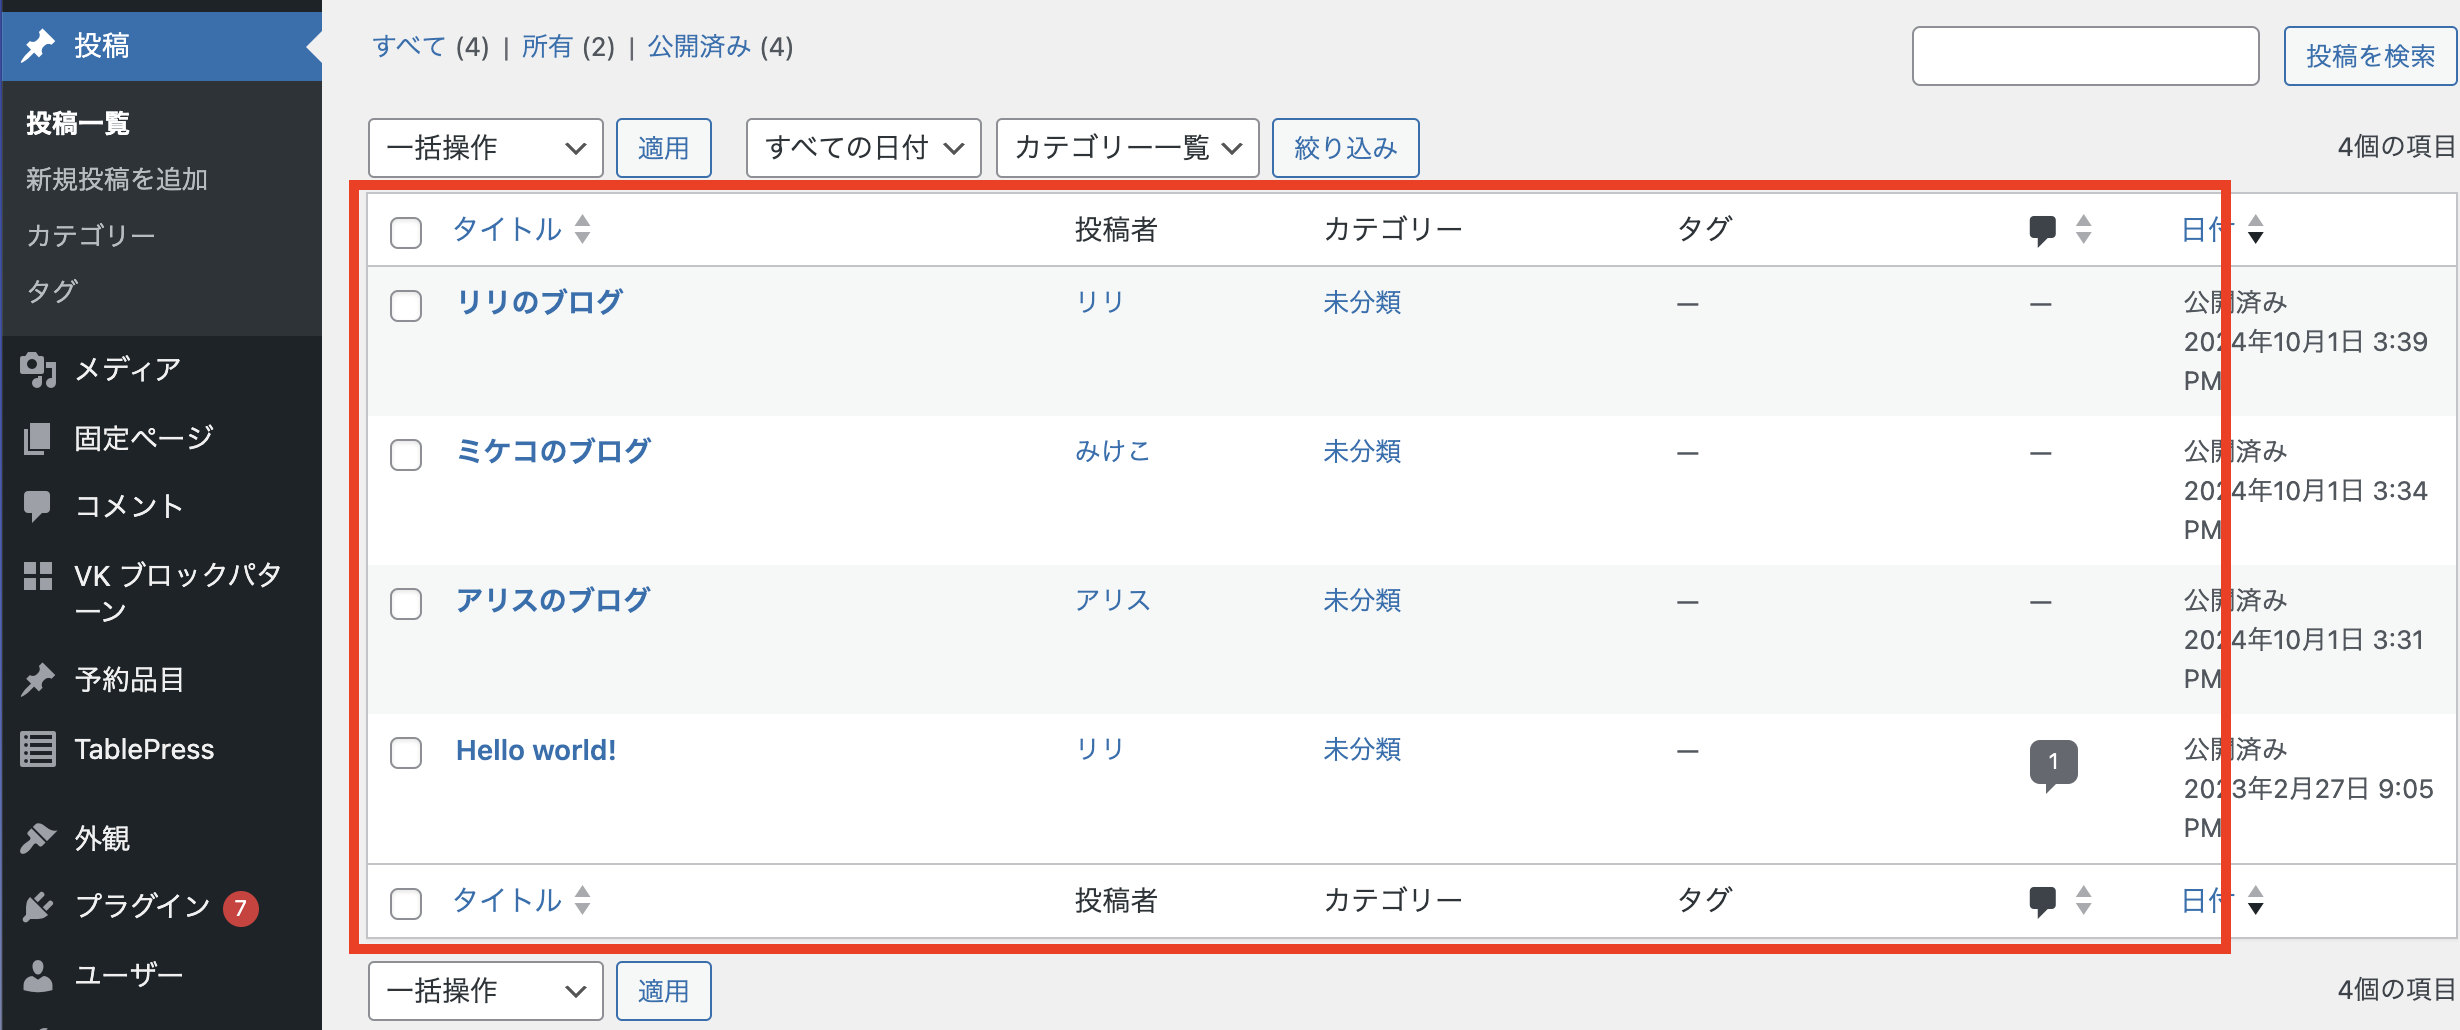The width and height of the screenshot is (2460, 1030).
Task: Open the comment count bubble on Hello world!
Action: [x=2053, y=763]
